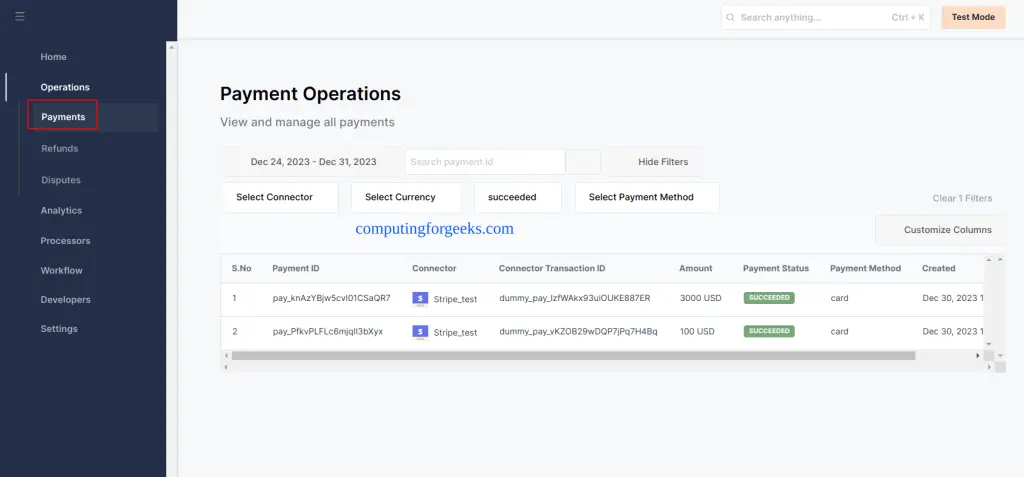Click the Connector column header
This screenshot has height=477, width=1024.
coord(434,269)
